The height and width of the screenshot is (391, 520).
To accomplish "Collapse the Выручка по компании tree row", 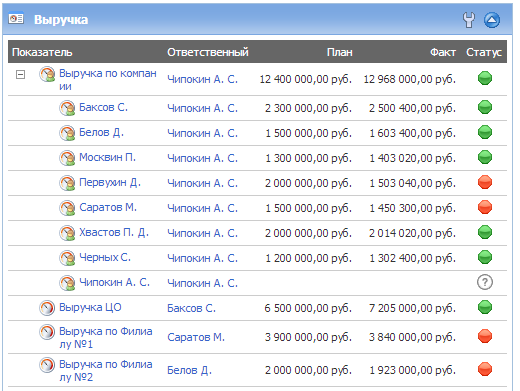I will (x=20, y=74).
